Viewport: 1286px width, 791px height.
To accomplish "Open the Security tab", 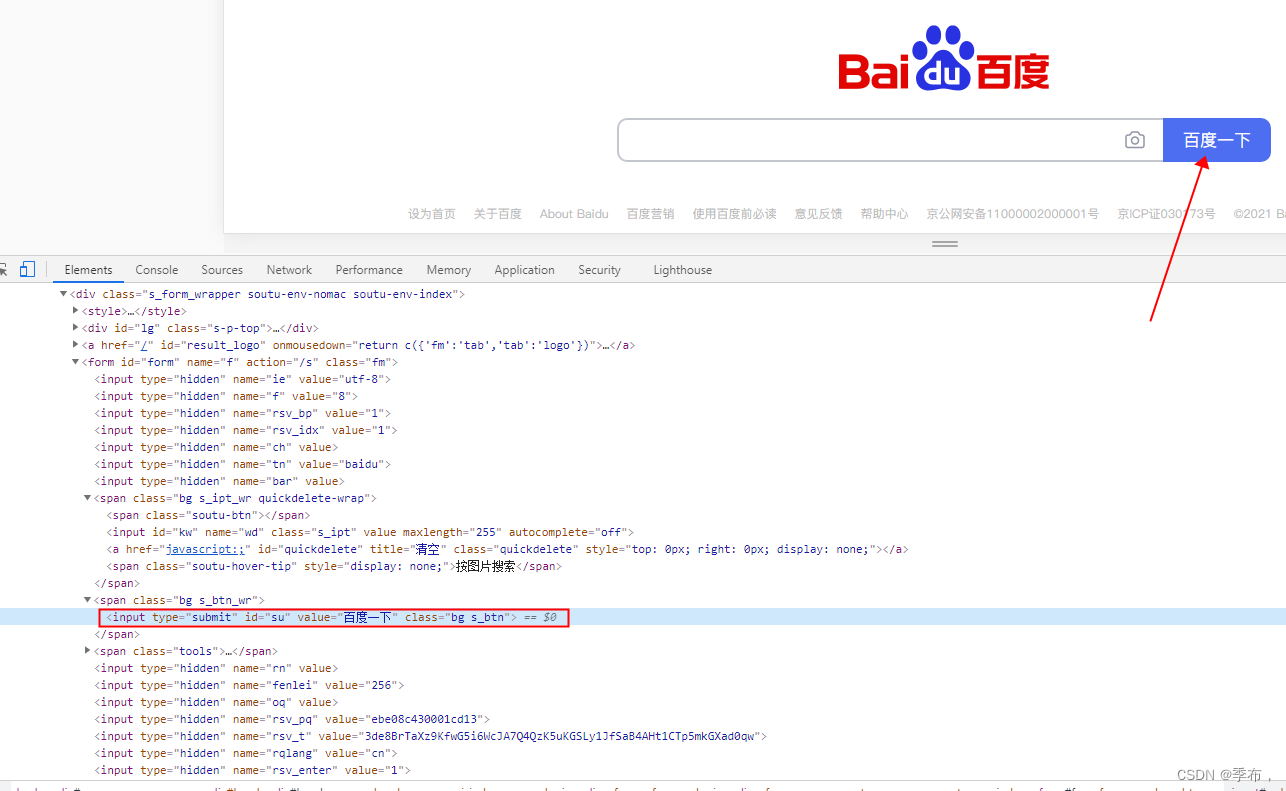I will (x=599, y=270).
